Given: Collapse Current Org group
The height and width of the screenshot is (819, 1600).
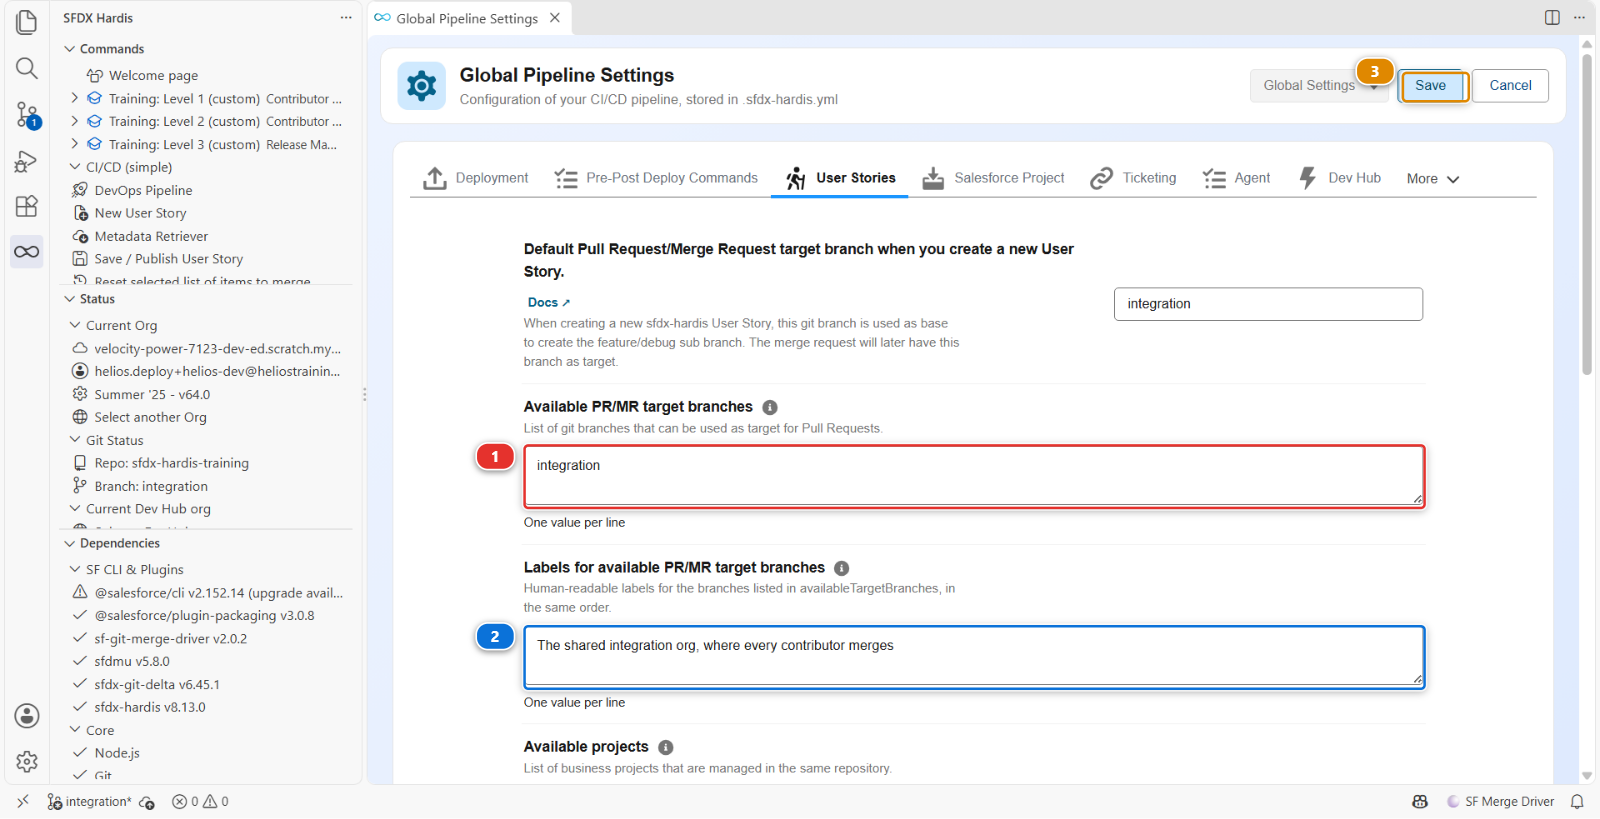Looking at the screenshot, I should pyautogui.click(x=75, y=325).
